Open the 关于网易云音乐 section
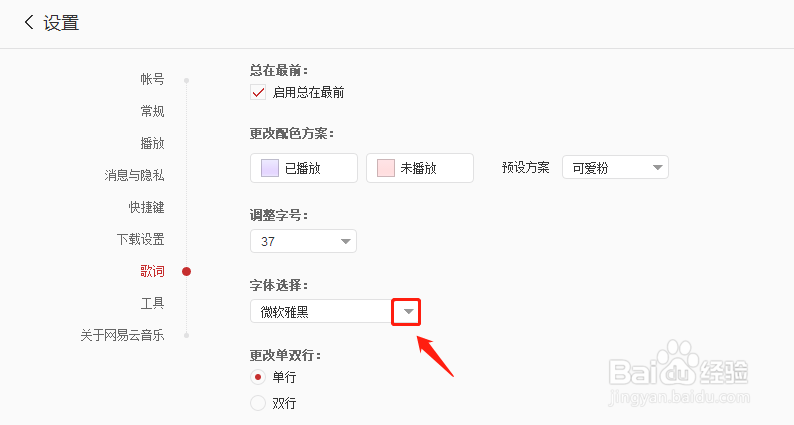The width and height of the screenshot is (794, 425). point(122,335)
